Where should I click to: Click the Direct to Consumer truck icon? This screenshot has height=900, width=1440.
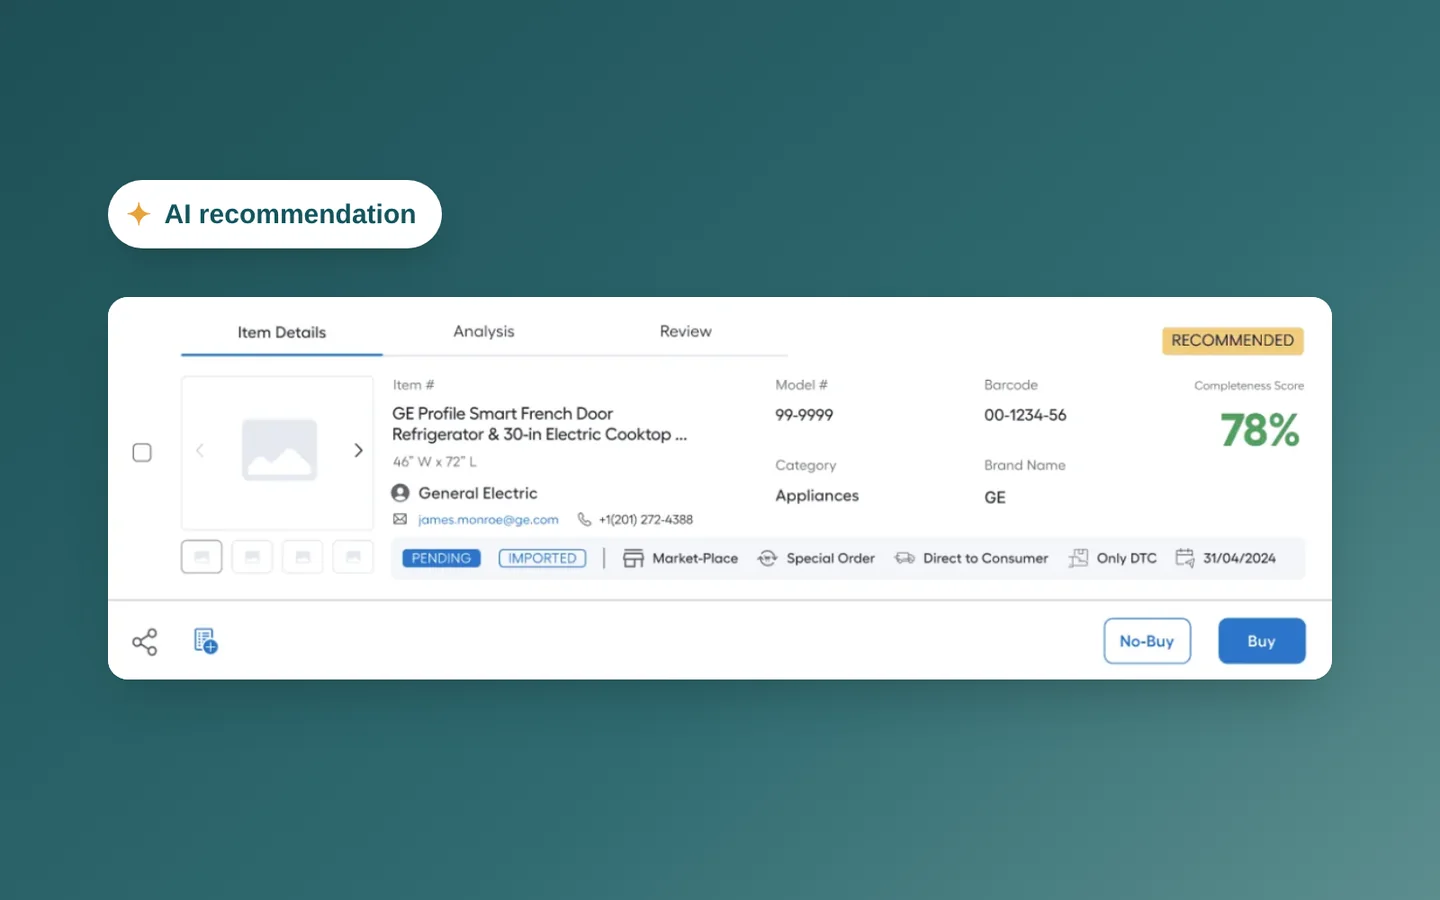click(x=904, y=558)
